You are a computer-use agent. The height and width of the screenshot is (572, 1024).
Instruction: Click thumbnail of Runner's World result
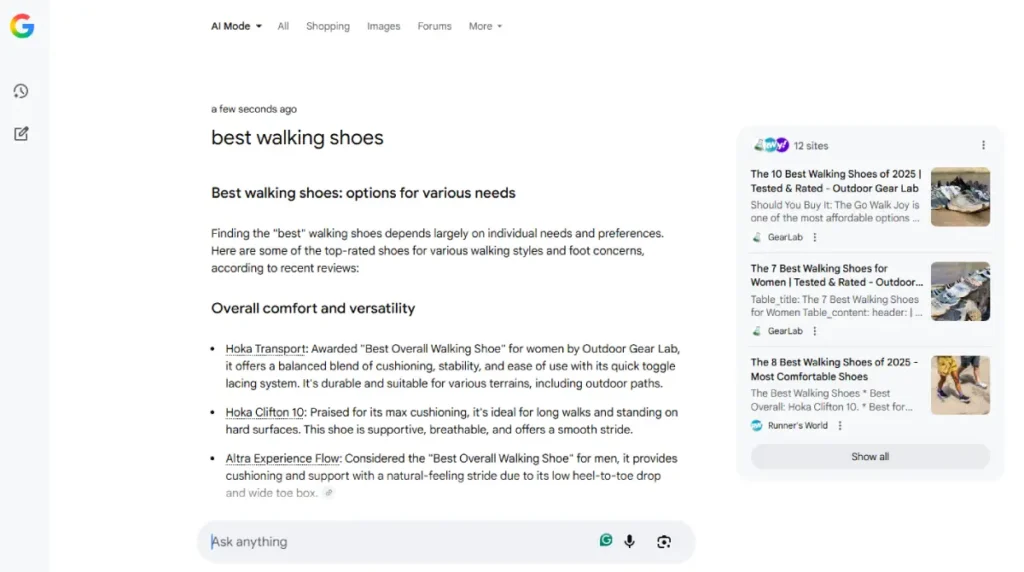coord(960,385)
